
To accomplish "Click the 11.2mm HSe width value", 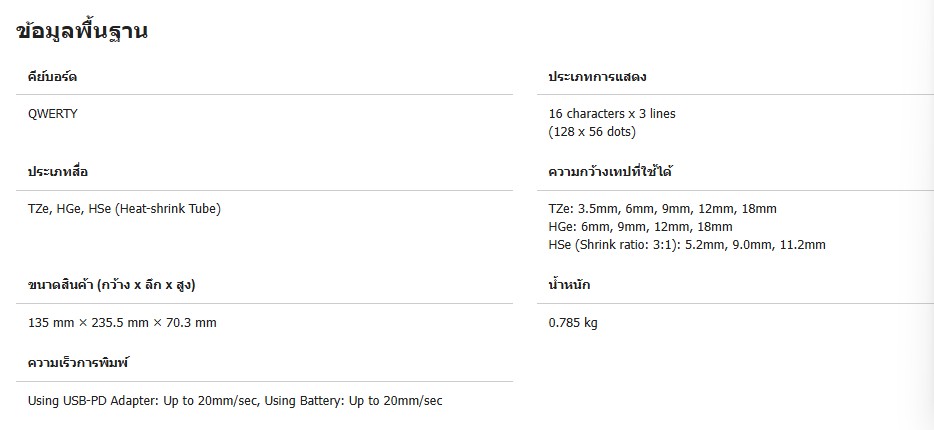I will [801, 245].
